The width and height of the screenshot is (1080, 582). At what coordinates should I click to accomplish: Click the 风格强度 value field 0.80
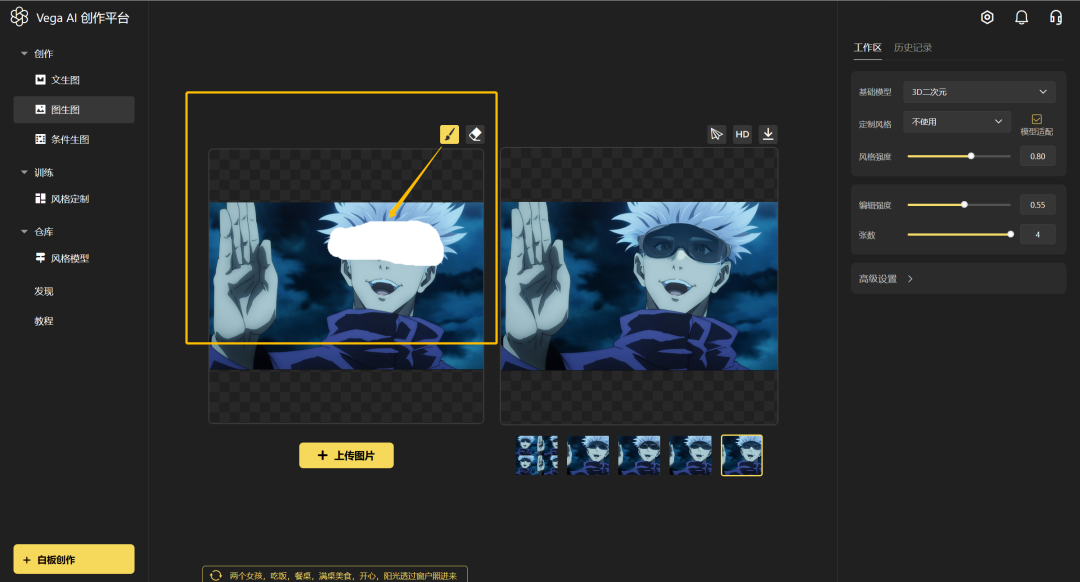(1037, 156)
